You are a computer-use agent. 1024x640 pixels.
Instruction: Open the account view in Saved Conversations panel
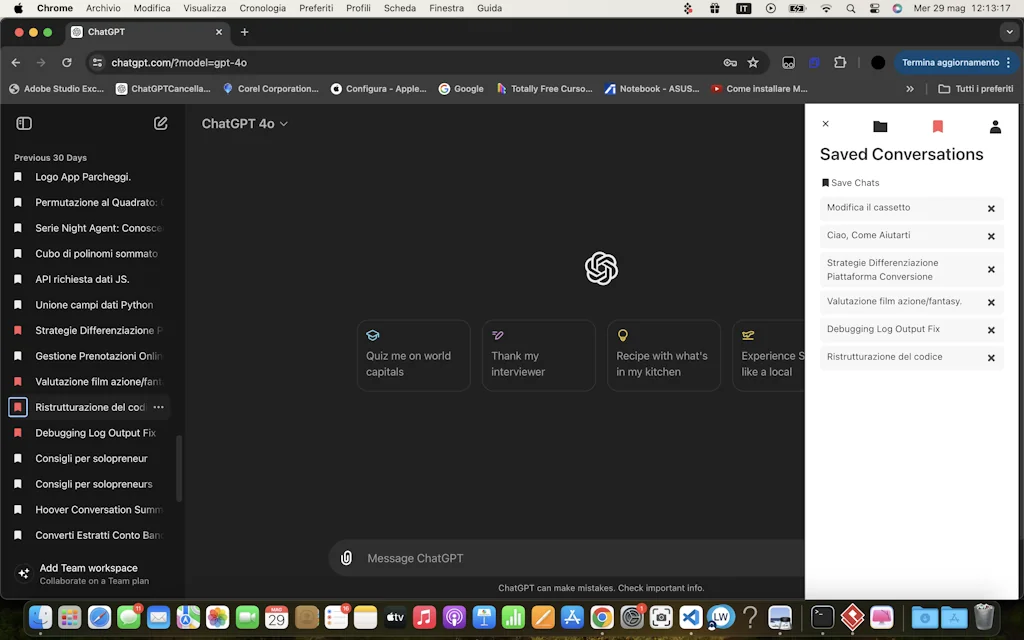pyautogui.click(x=995, y=126)
